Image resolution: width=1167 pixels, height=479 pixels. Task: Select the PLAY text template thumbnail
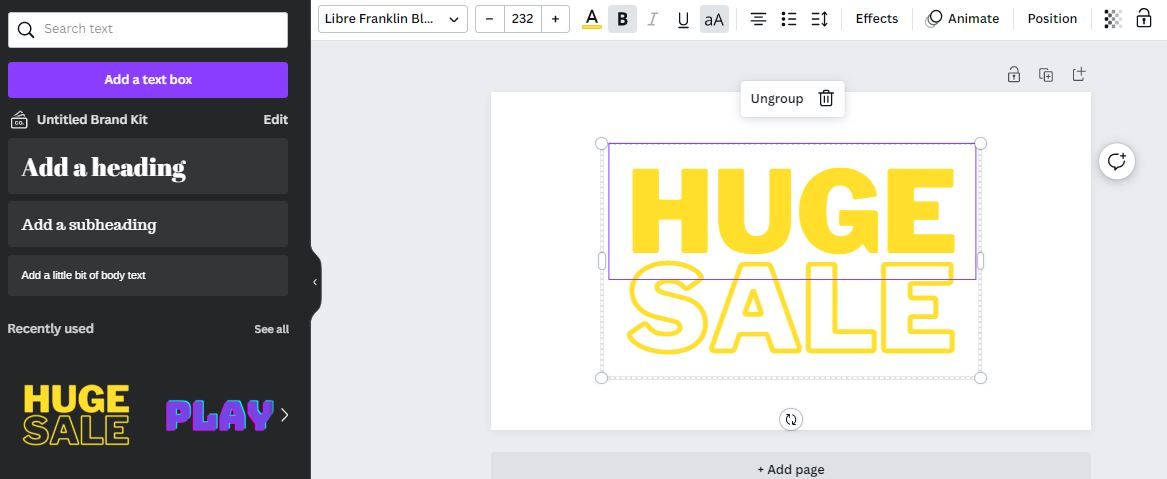tap(219, 415)
